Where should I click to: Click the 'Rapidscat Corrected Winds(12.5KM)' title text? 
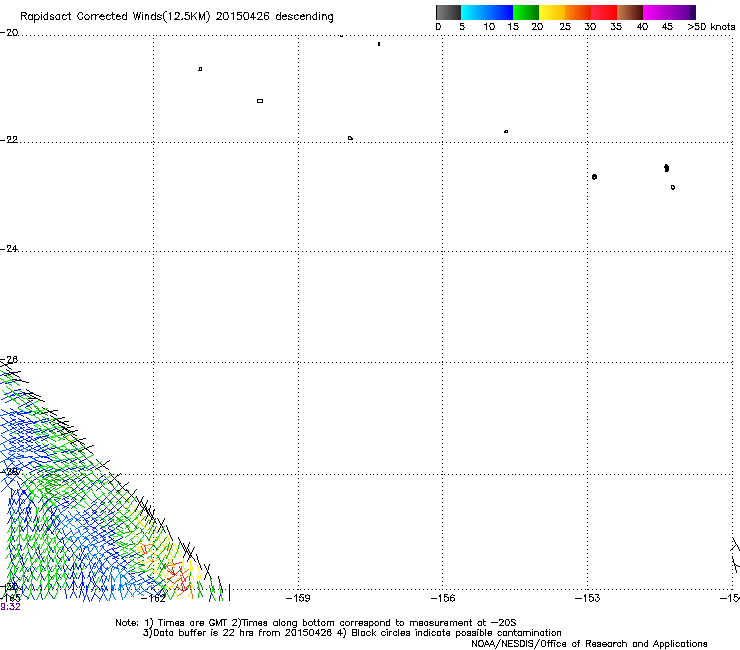[x=115, y=17]
